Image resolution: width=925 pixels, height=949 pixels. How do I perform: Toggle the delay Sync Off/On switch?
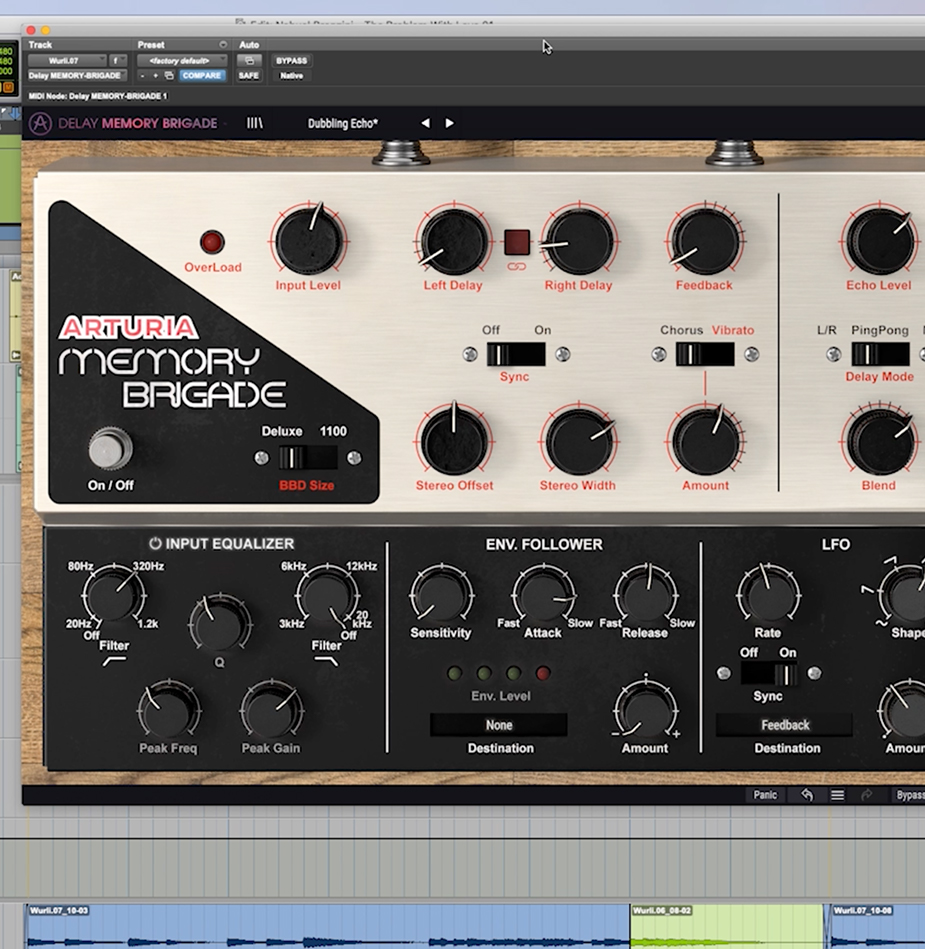pos(516,355)
